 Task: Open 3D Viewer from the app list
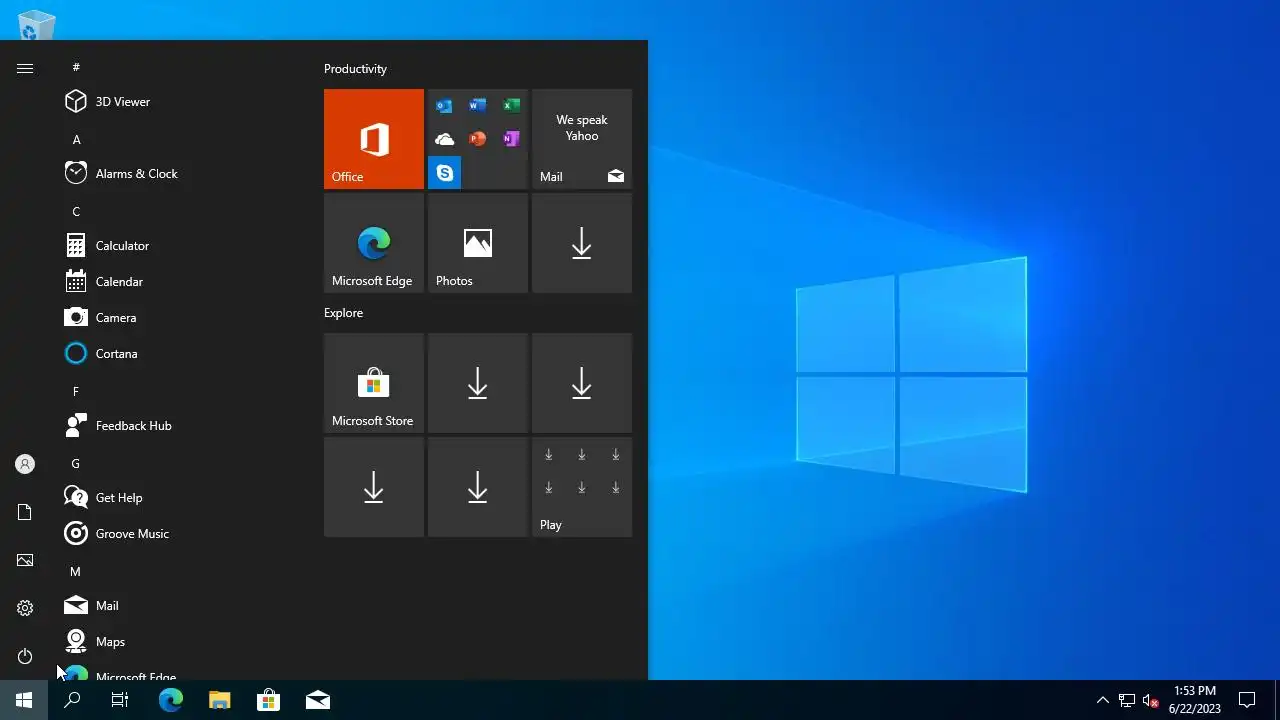click(180, 102)
